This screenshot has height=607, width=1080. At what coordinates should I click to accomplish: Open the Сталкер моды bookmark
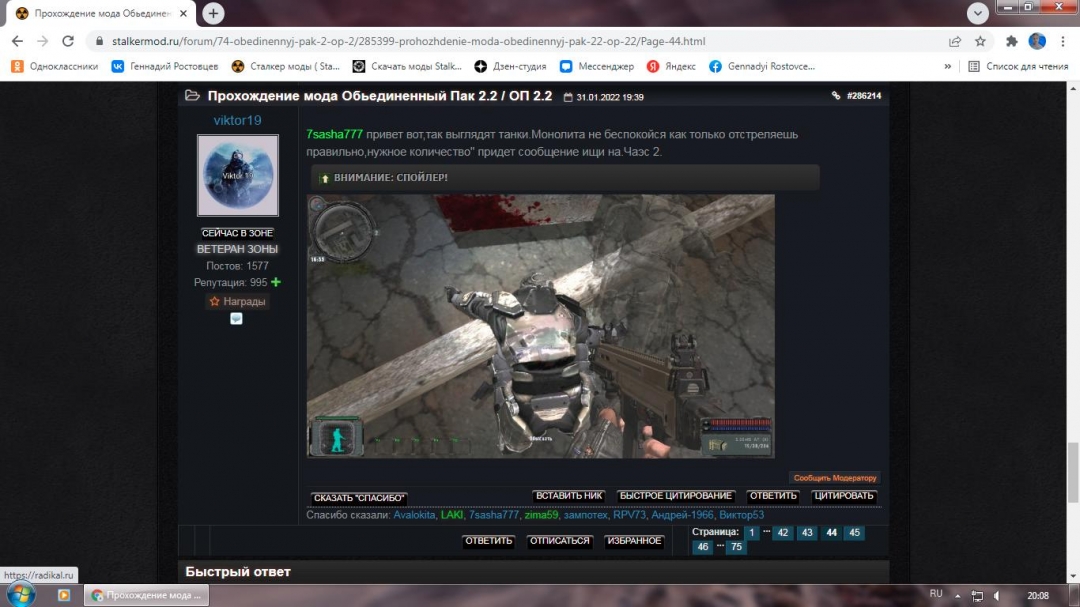pyautogui.click(x=285, y=66)
